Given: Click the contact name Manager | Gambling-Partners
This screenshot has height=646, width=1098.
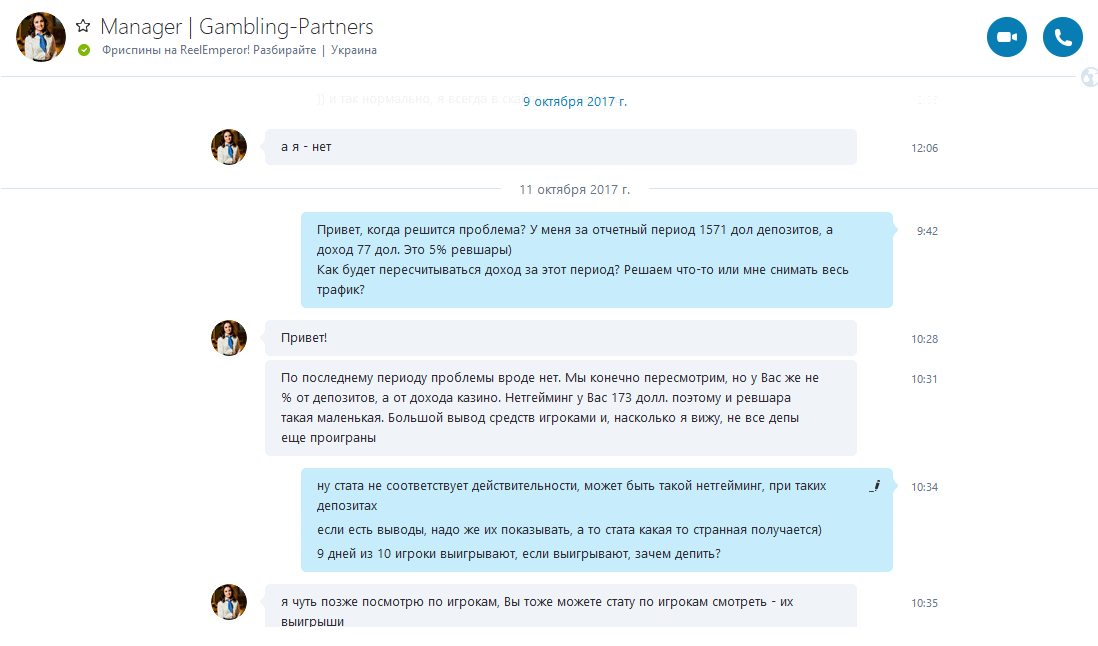Looking at the screenshot, I should (237, 27).
